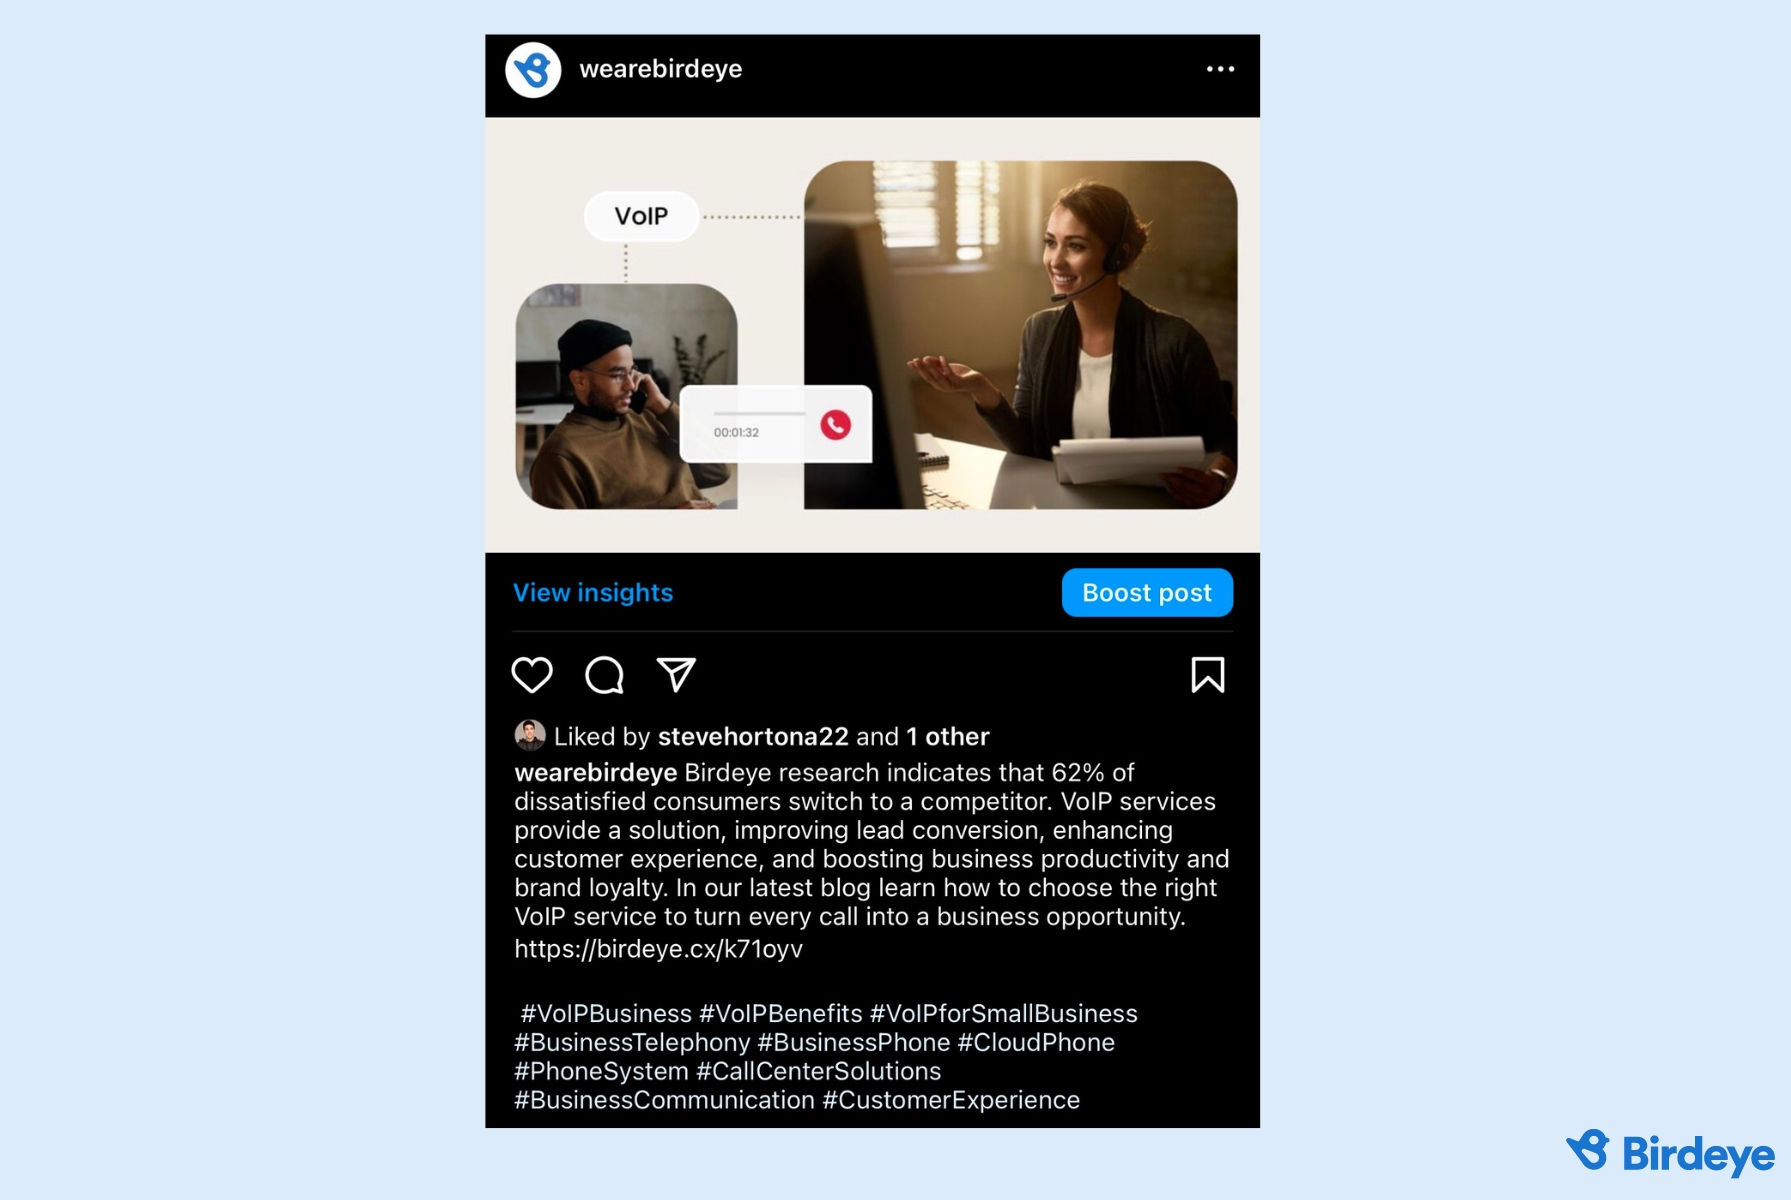The height and width of the screenshot is (1200, 1791).
Task: Open the #CloudPhone hashtag
Action: tap(1036, 1043)
